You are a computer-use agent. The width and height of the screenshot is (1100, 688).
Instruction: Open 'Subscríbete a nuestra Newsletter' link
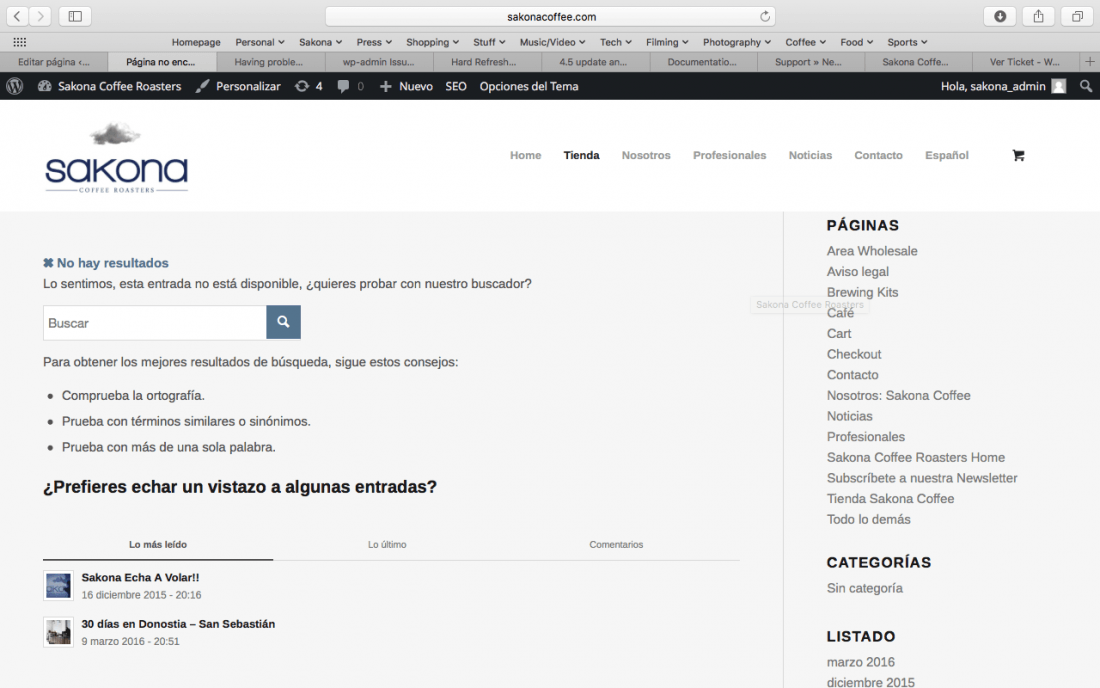pyautogui.click(x=922, y=478)
